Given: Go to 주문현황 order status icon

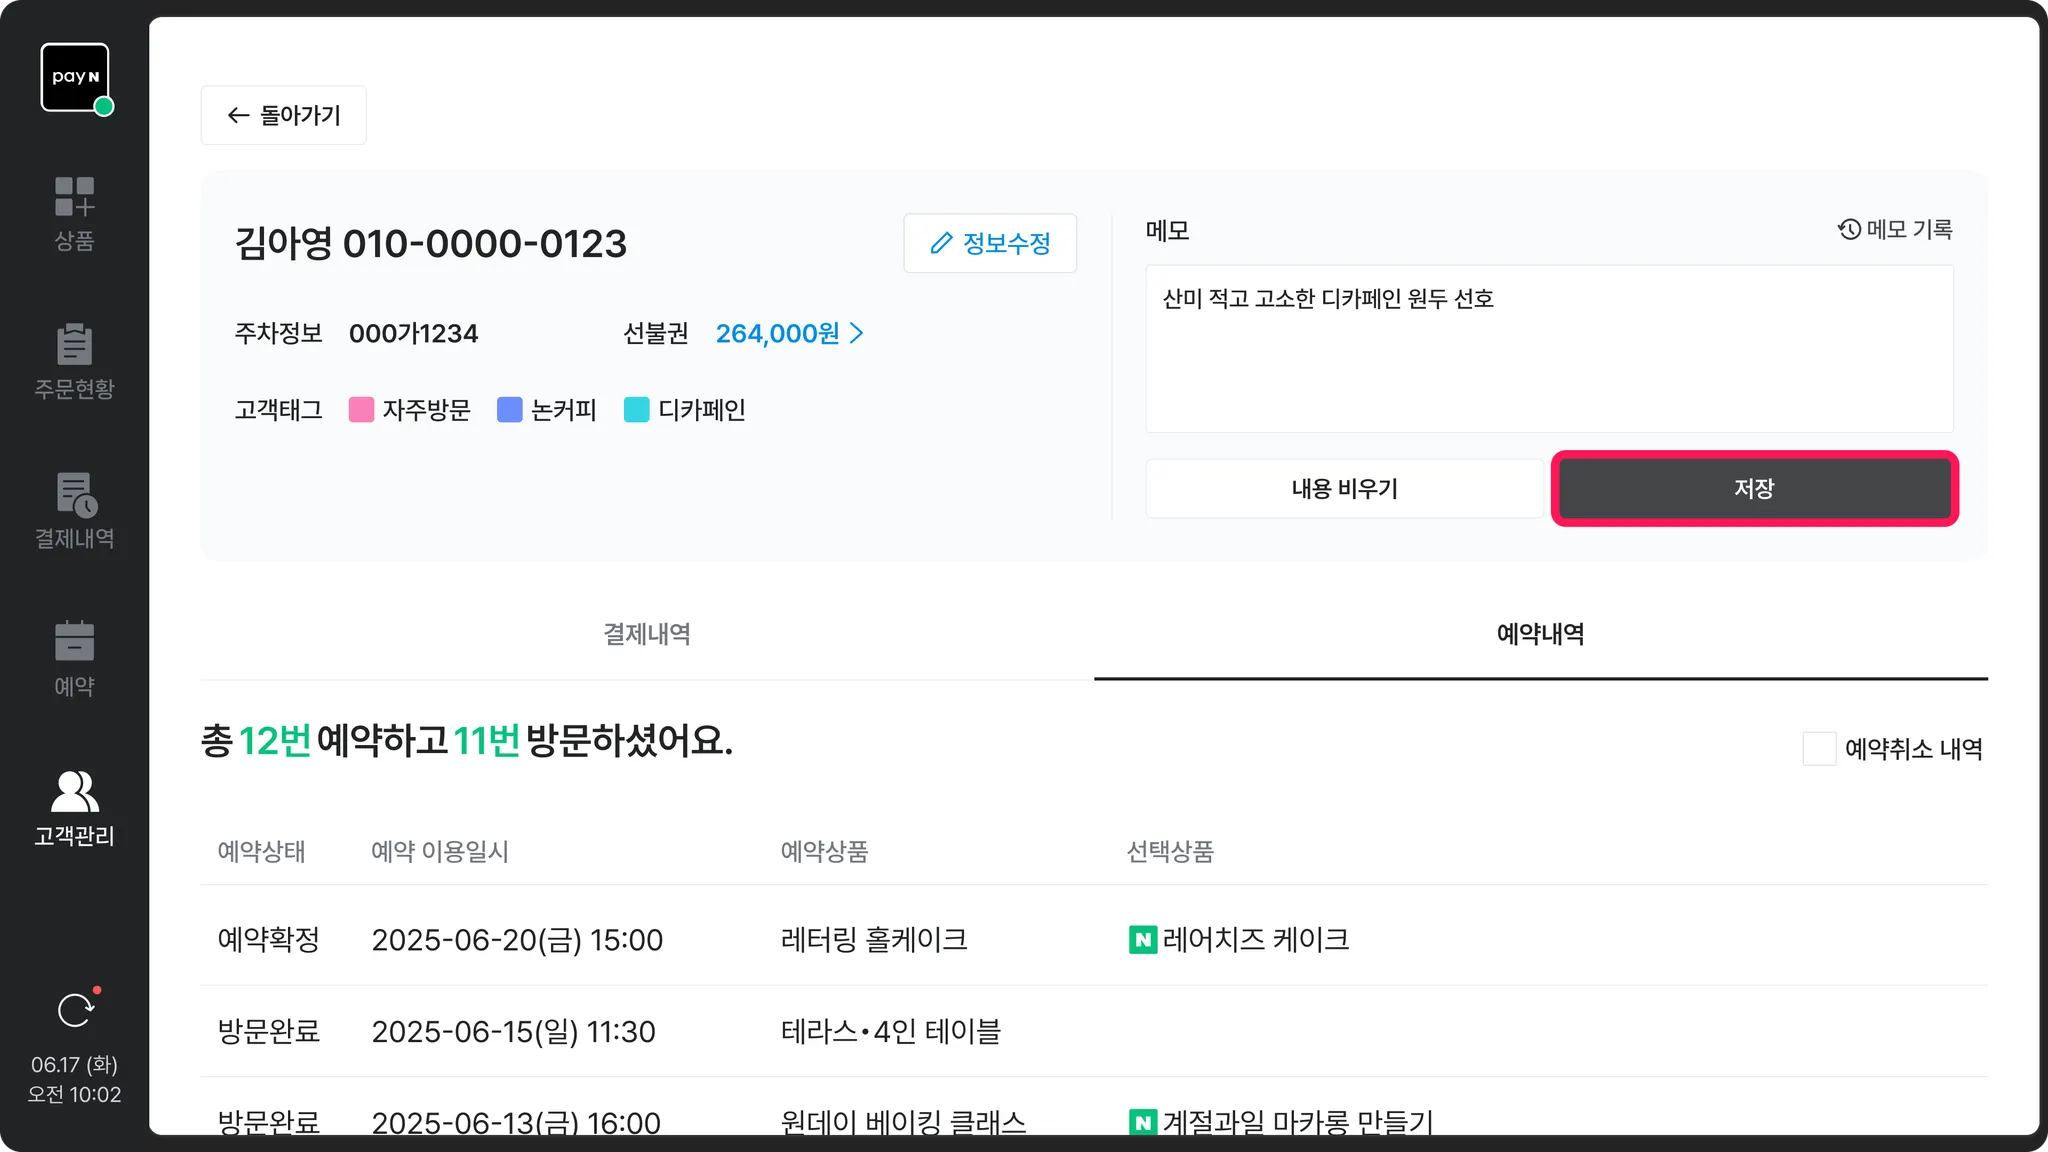Looking at the screenshot, I should click(74, 345).
